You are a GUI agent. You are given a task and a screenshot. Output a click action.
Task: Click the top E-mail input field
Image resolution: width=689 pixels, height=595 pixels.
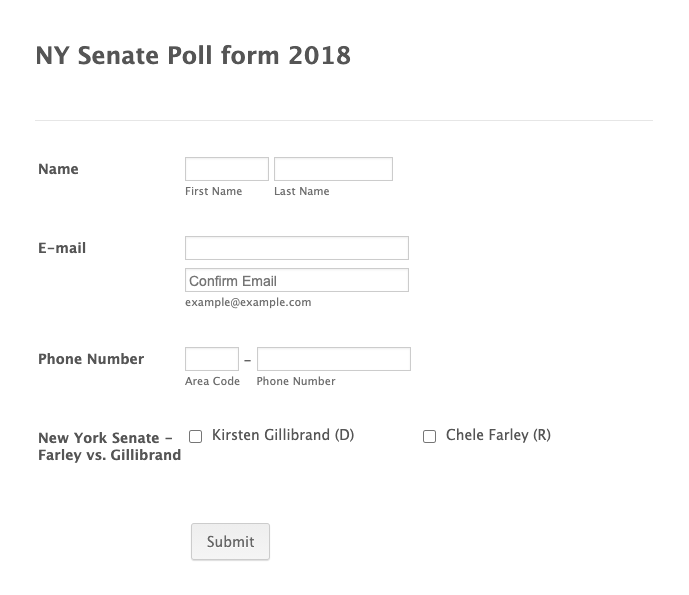297,248
